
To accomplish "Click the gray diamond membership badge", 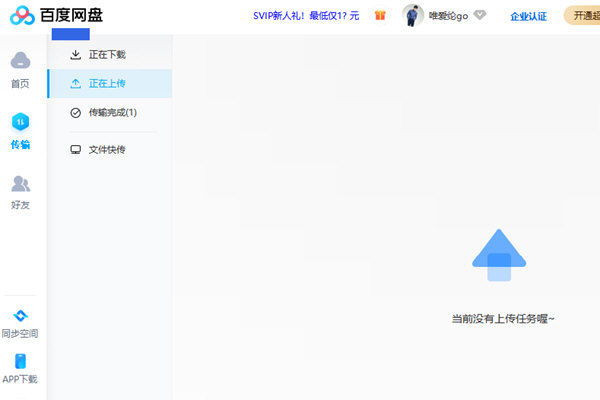I will click(479, 15).
